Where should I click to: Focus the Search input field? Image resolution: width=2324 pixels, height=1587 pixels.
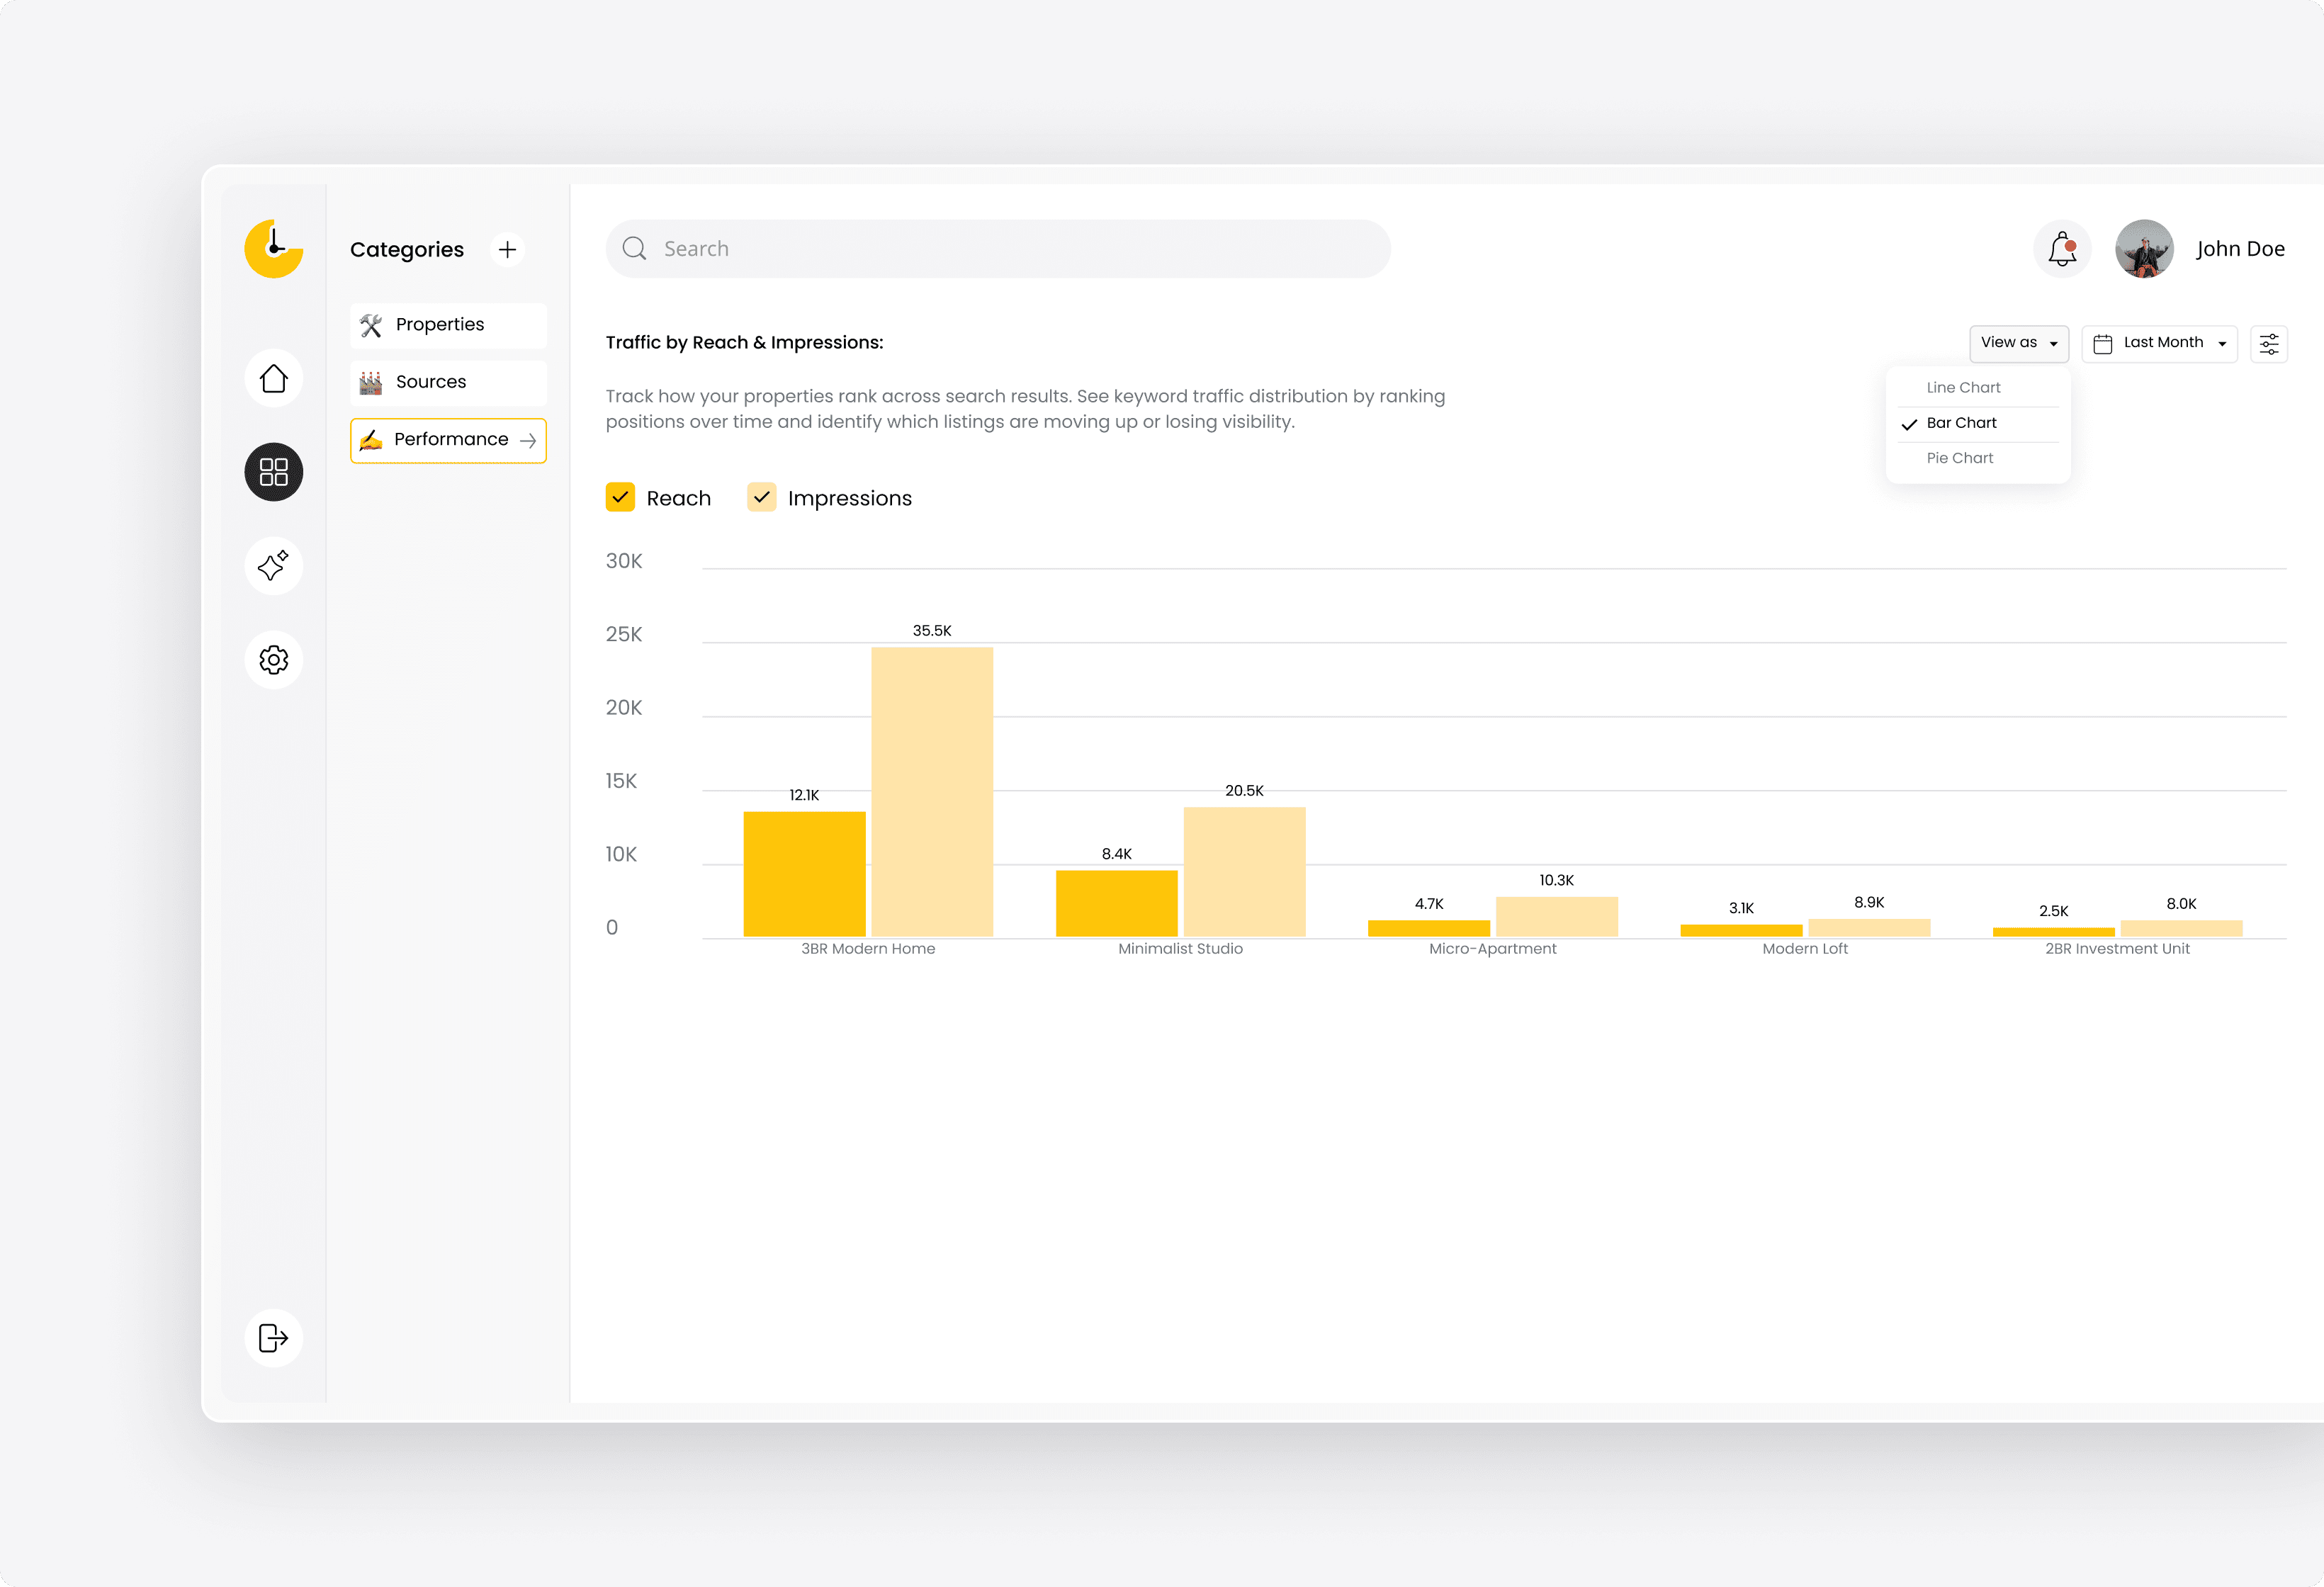[x=998, y=249]
